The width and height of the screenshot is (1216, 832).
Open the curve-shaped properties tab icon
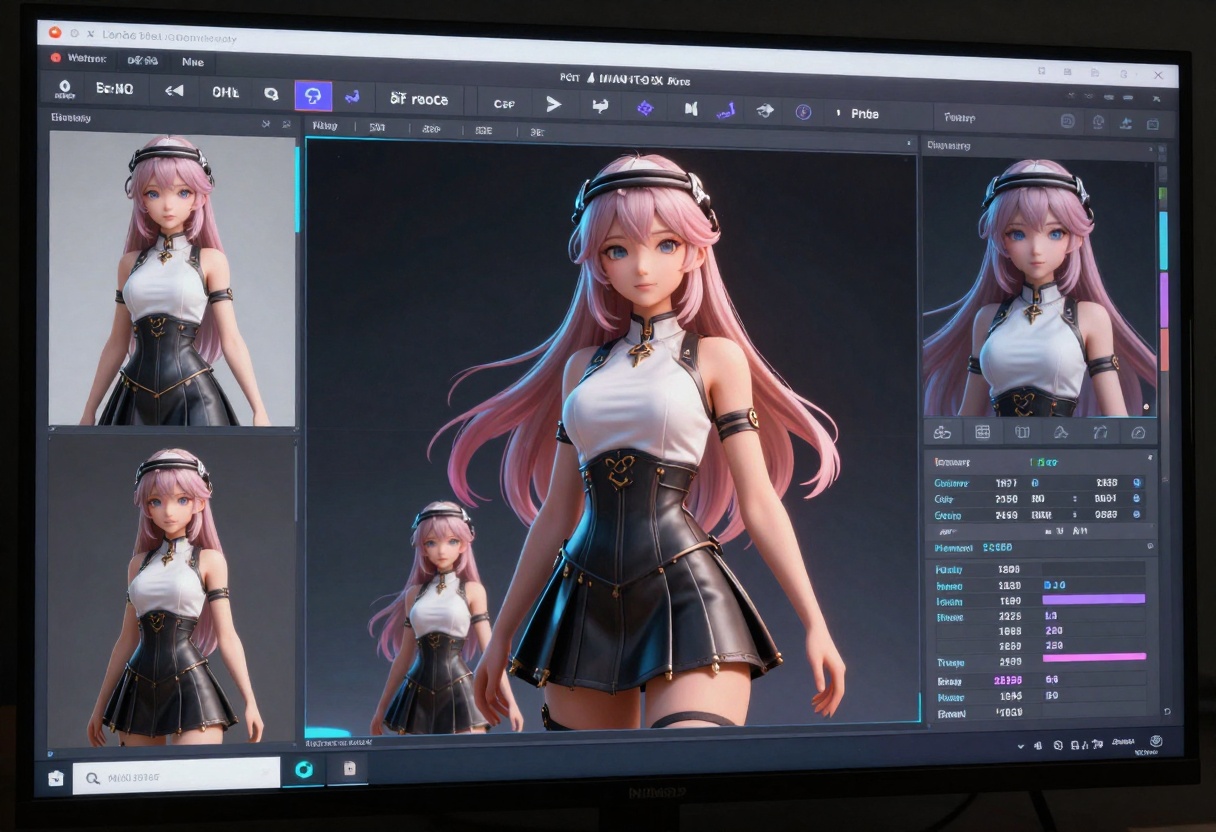pyautogui.click(x=1099, y=432)
